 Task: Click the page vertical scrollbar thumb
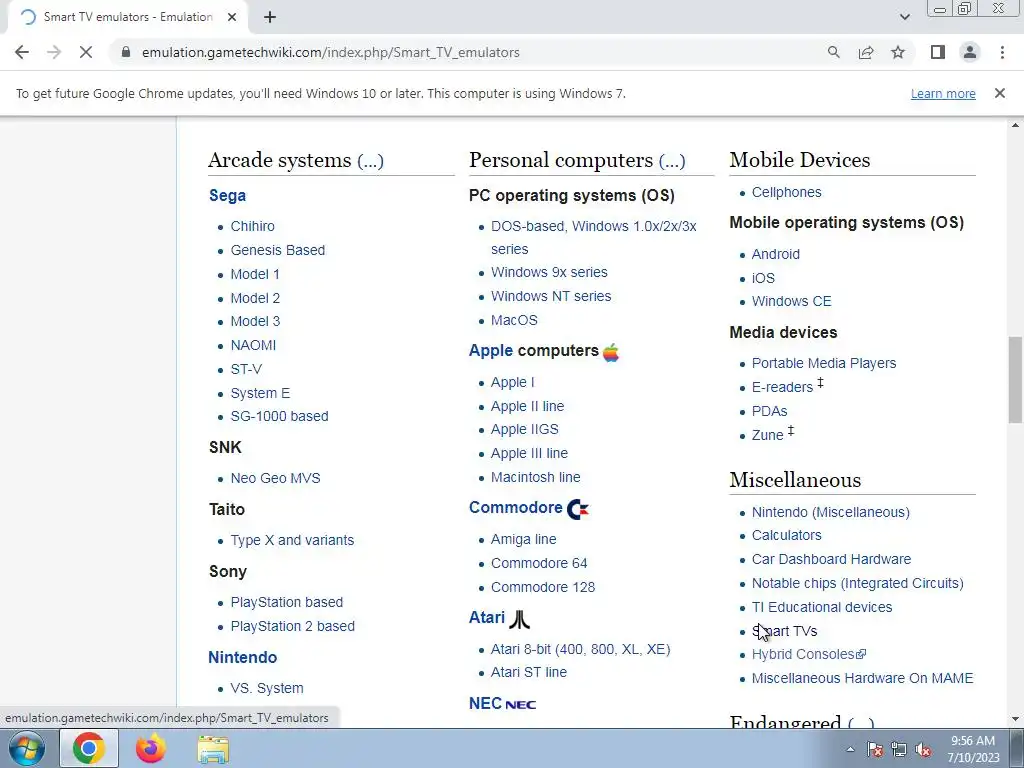(1015, 380)
